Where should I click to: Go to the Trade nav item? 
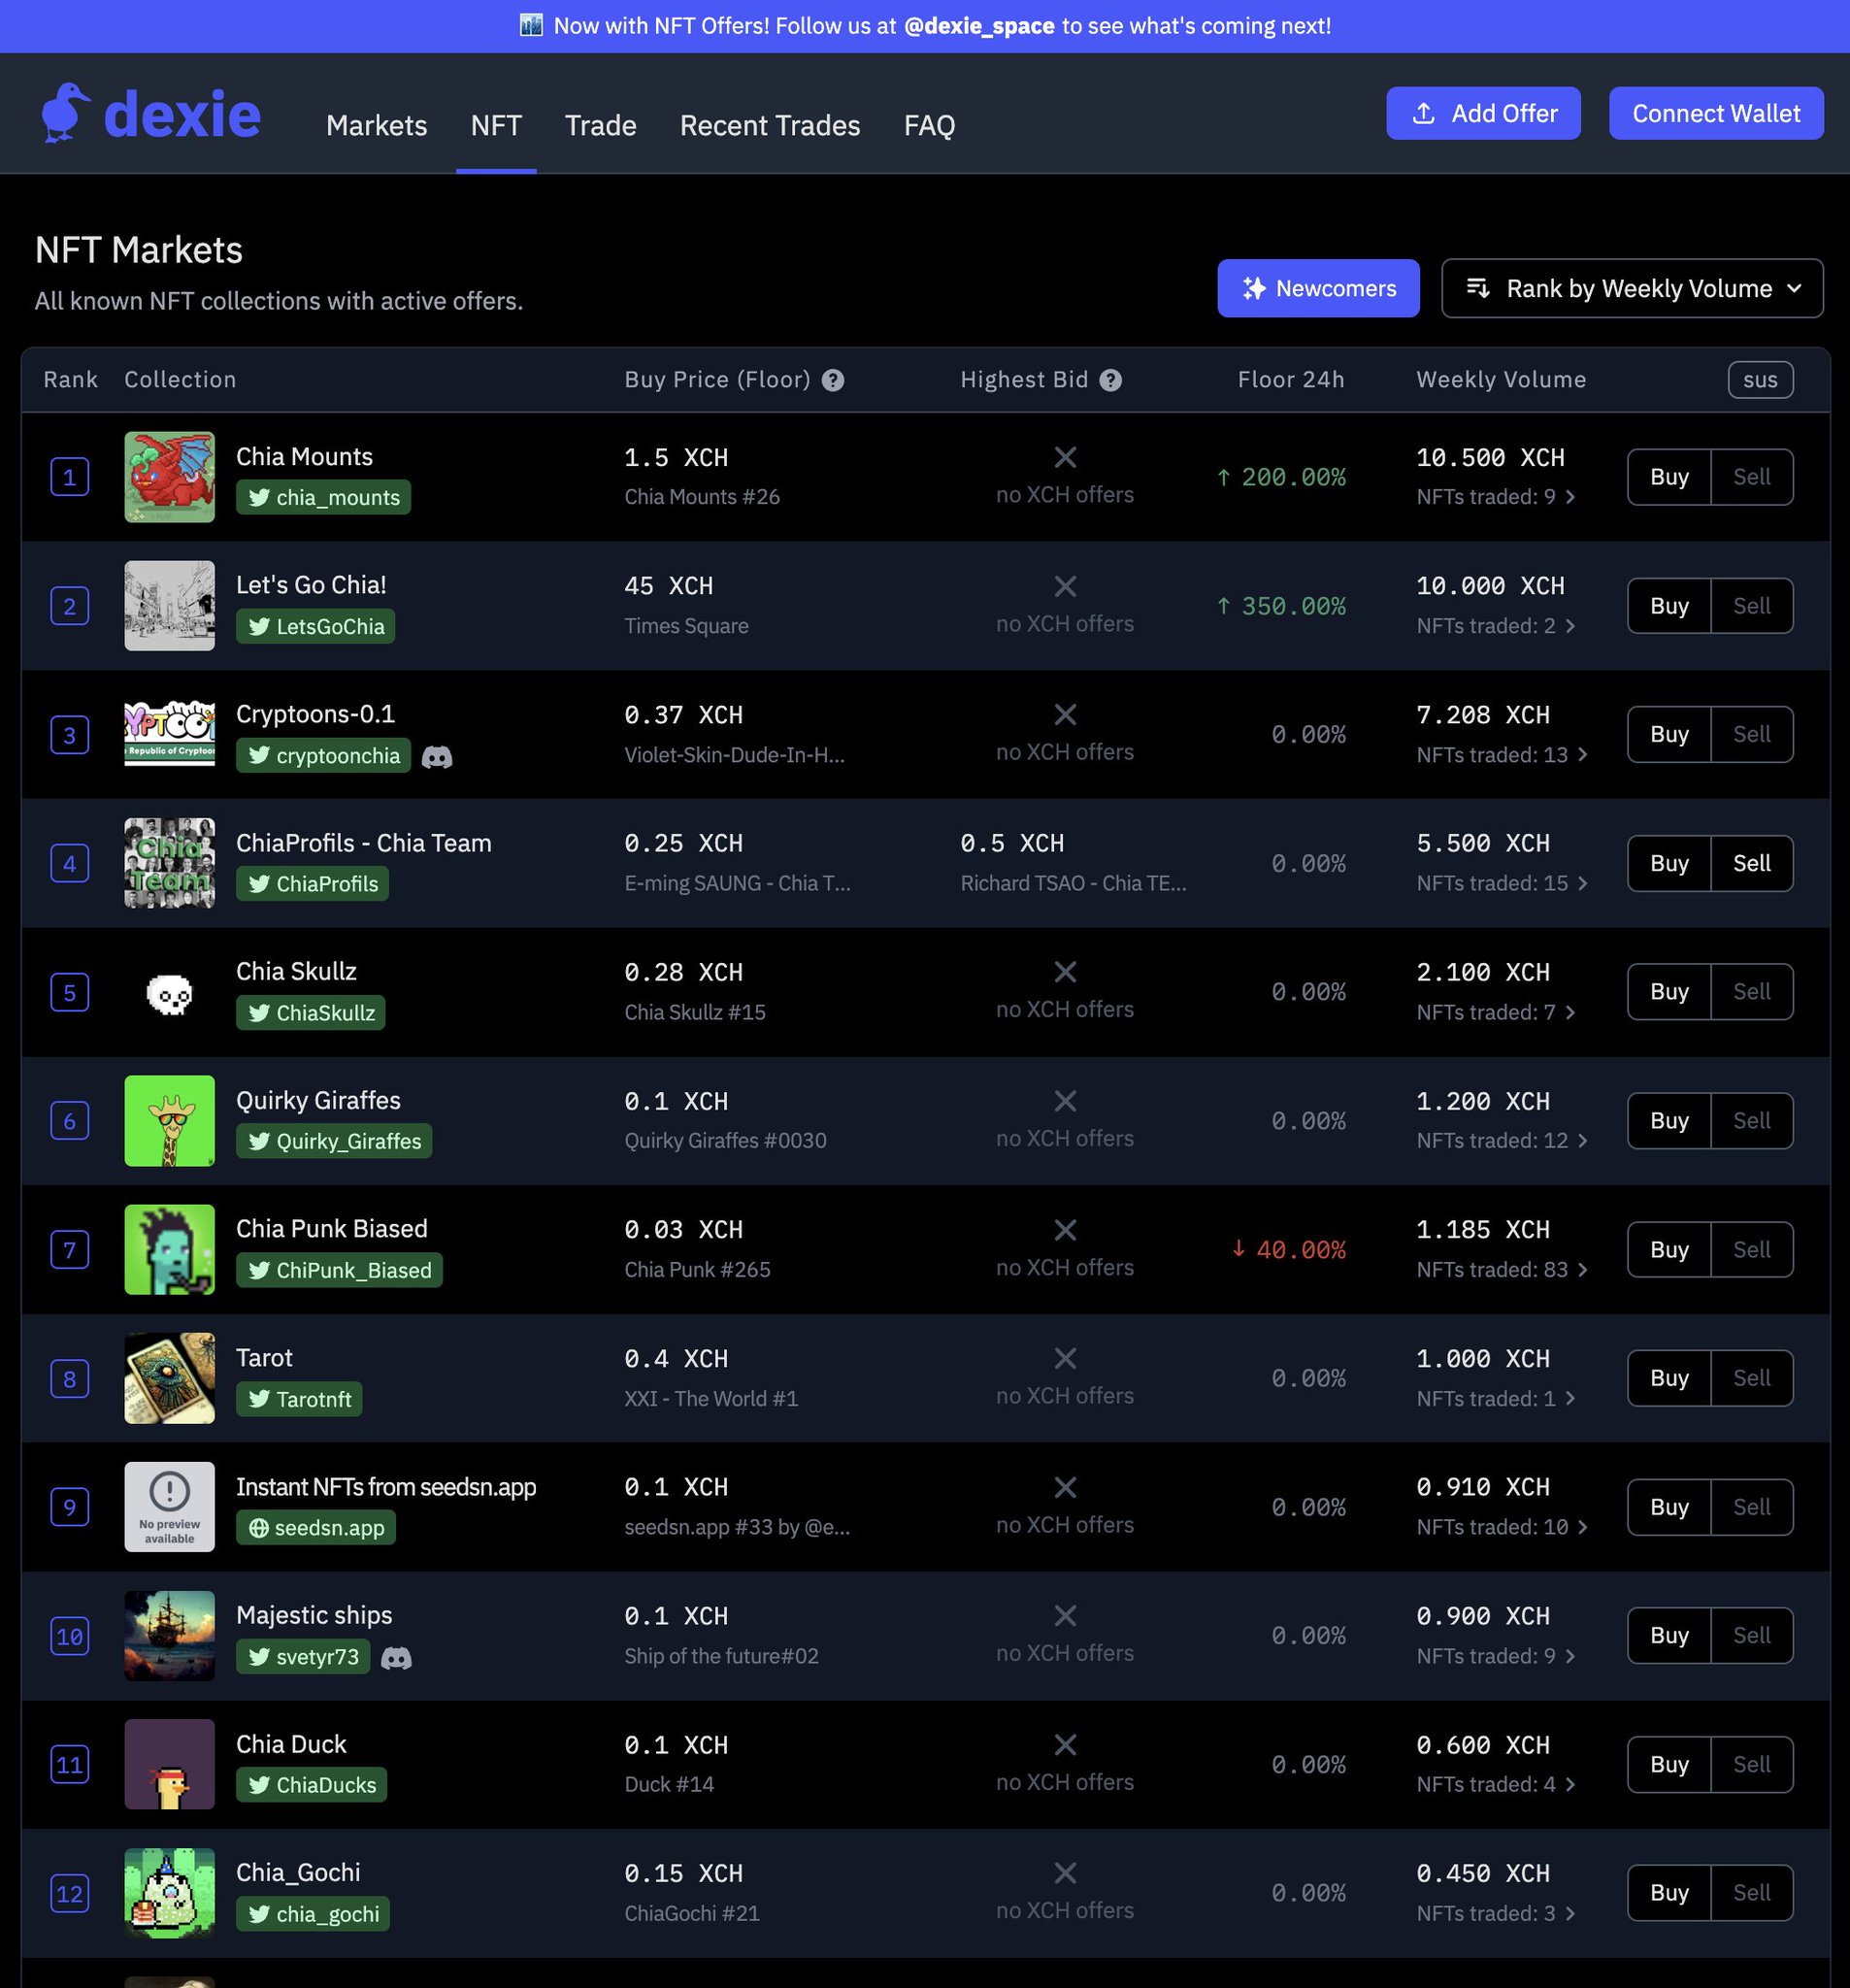pos(600,125)
